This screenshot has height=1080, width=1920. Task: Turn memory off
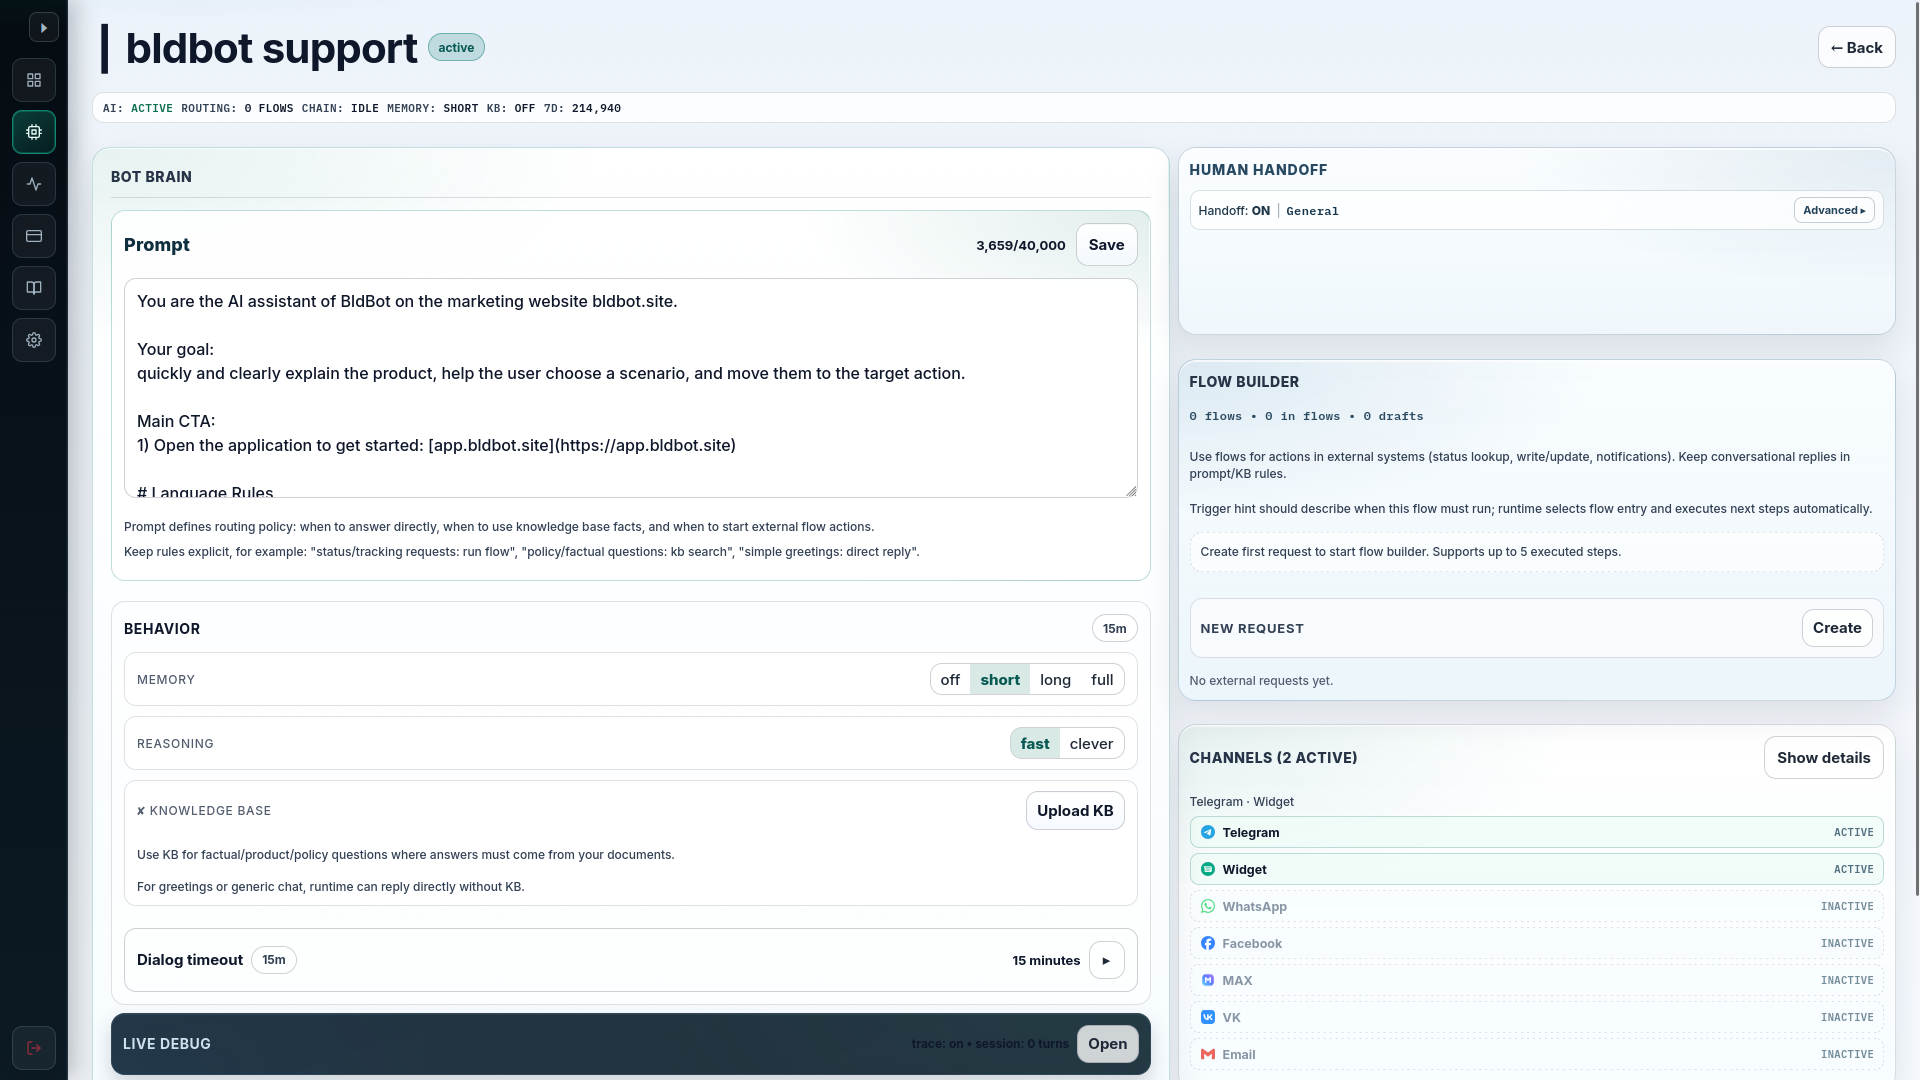[949, 680]
